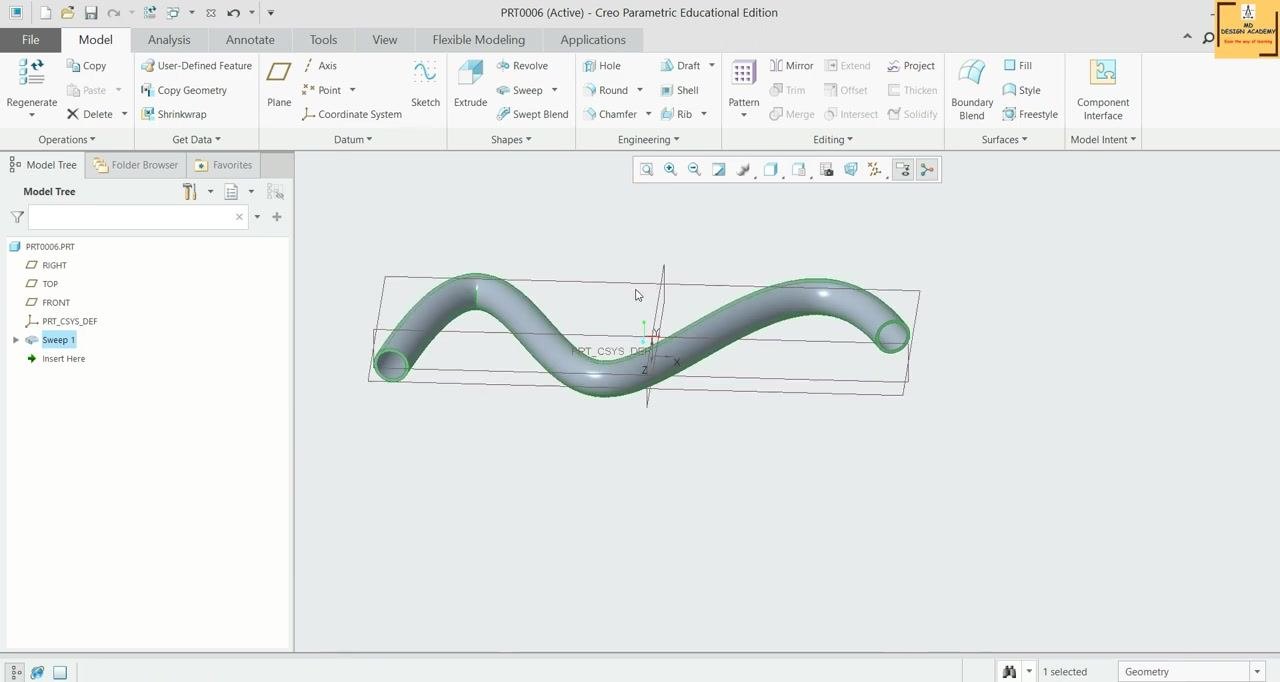Expand the Sweep 1 feature node

pyautogui.click(x=16, y=340)
